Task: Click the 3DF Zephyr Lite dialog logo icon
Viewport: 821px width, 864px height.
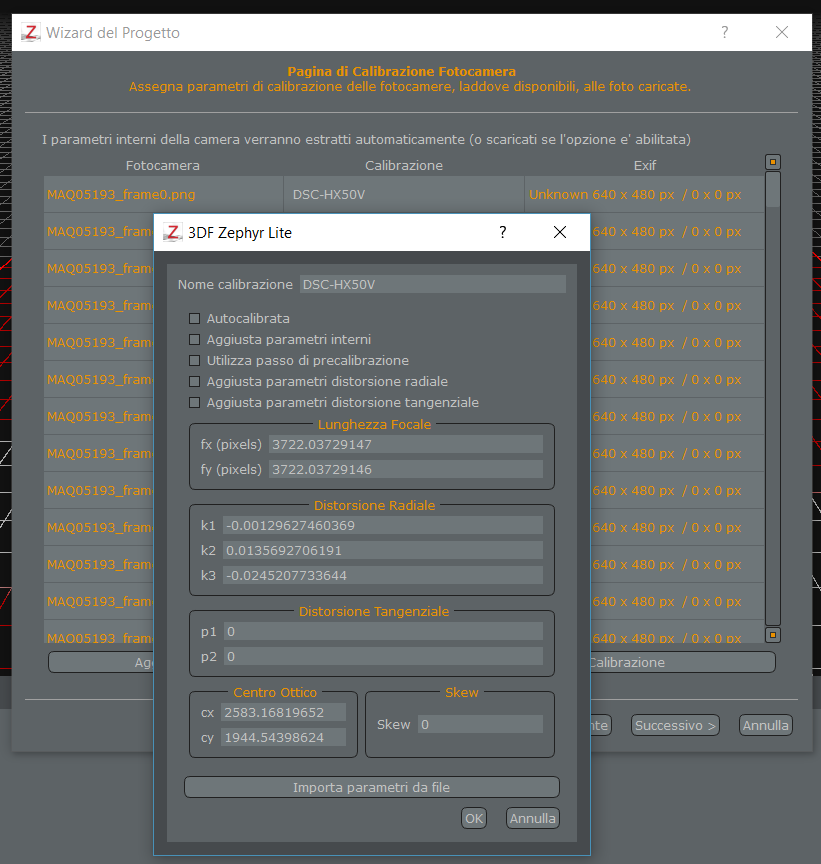Action: [172, 233]
